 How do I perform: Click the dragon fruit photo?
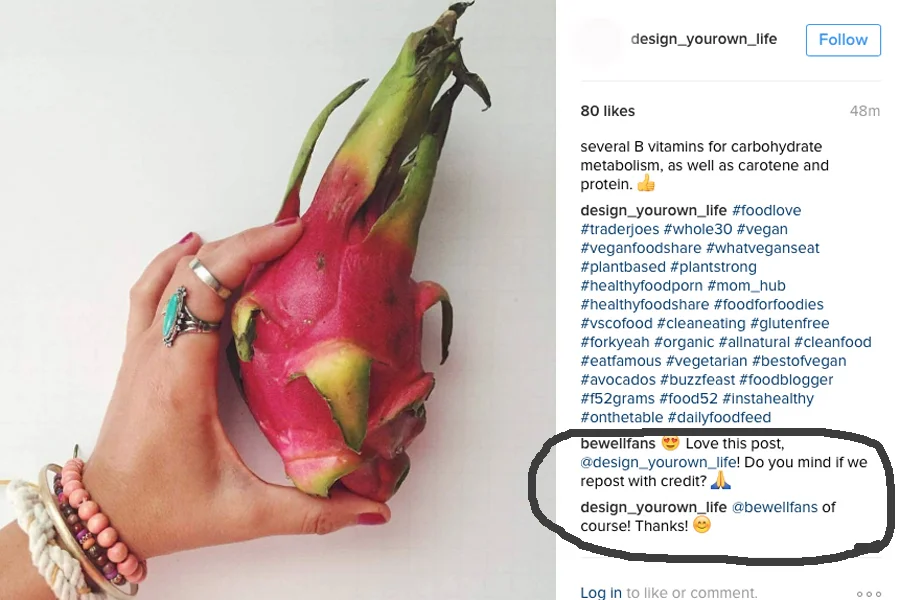tap(278, 300)
